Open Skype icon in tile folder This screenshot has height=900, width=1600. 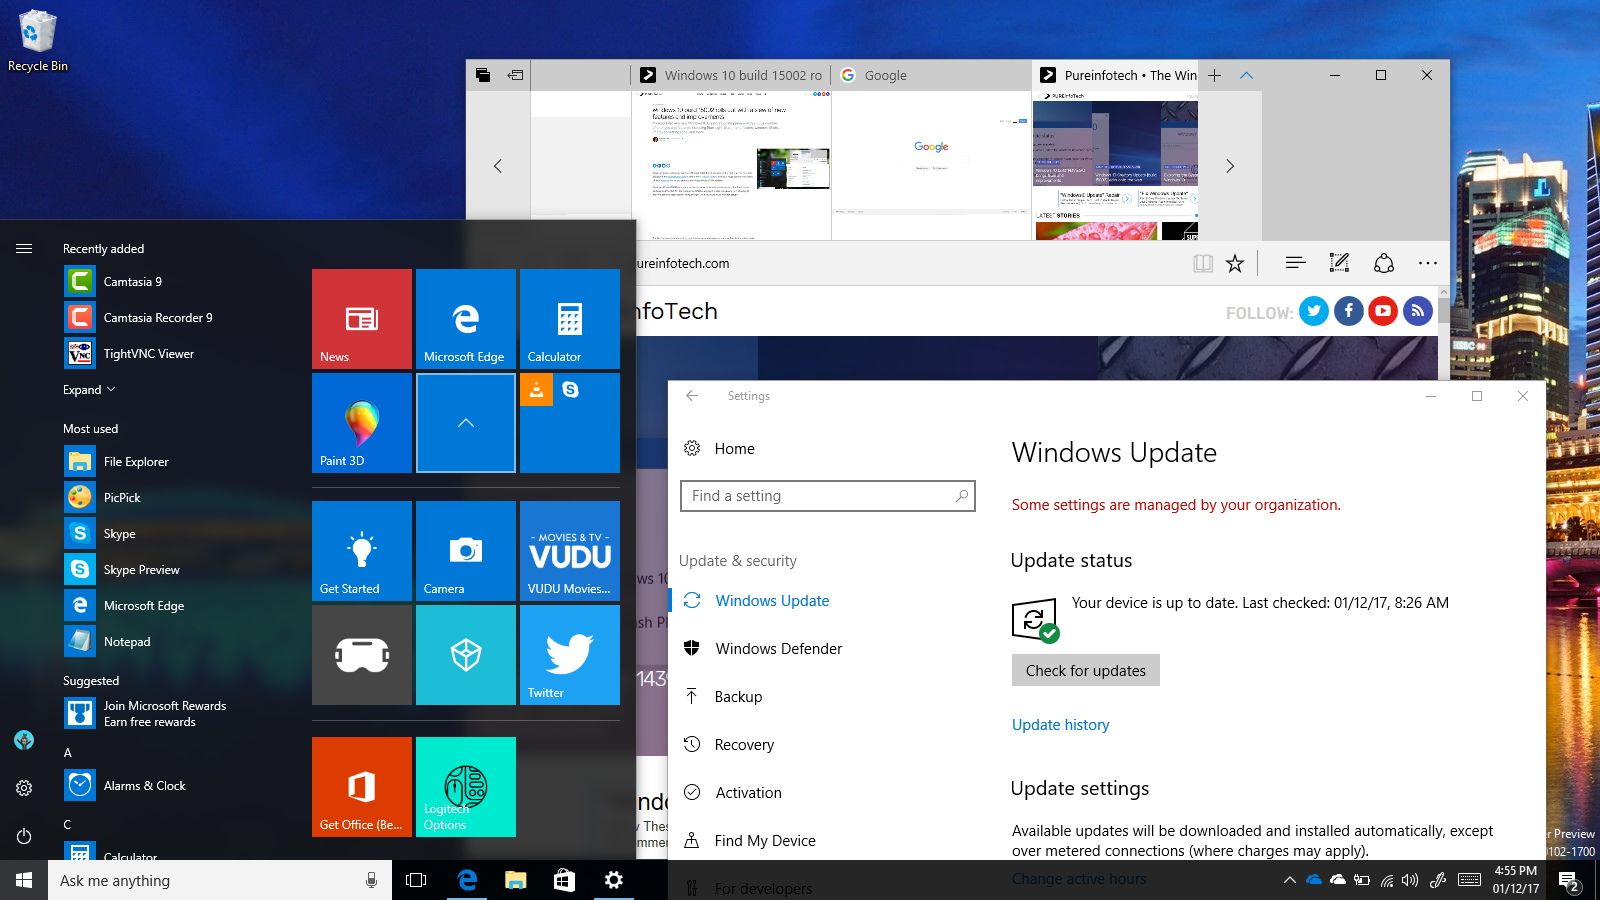pos(570,390)
